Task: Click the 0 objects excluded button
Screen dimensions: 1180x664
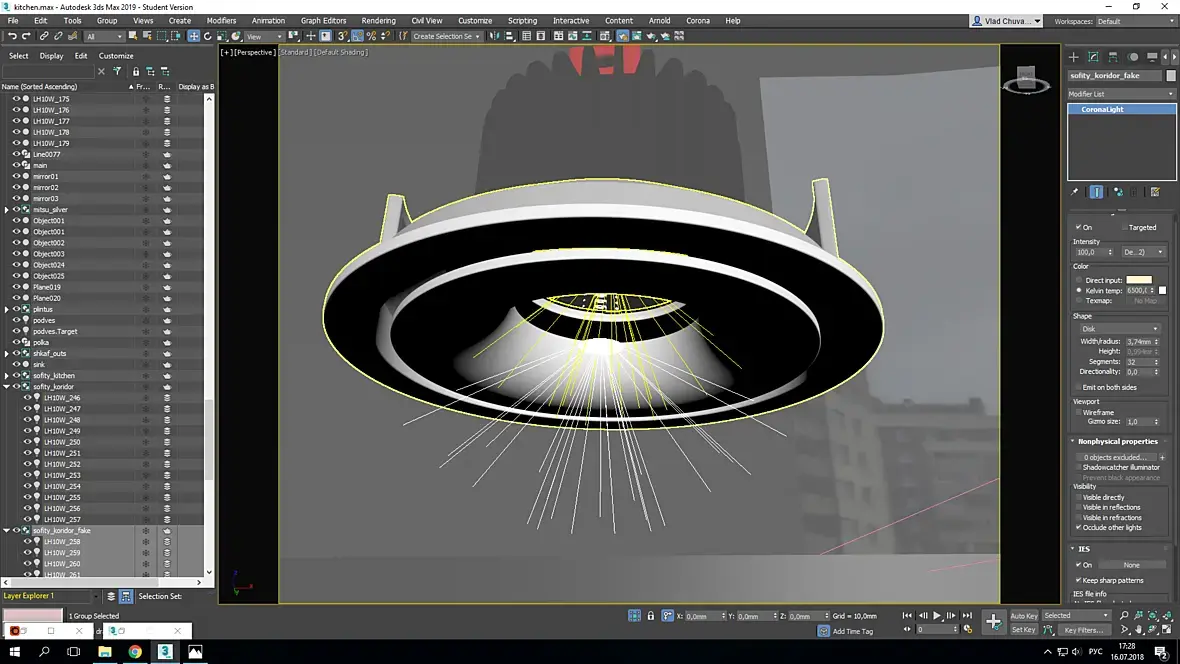Action: point(1115,458)
